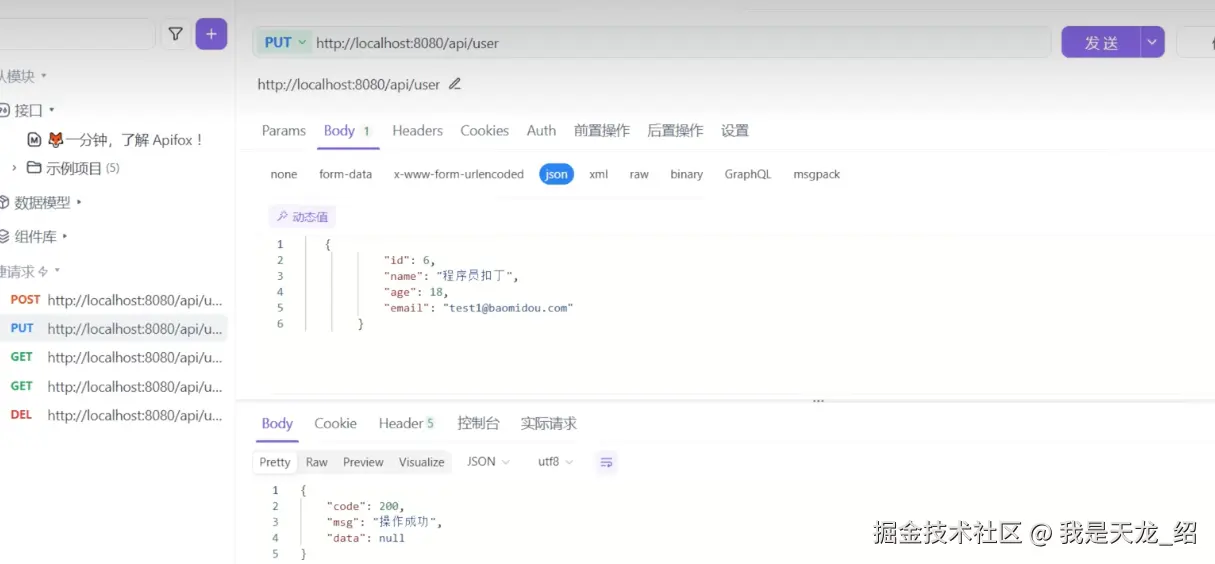Switch to the Headers request tab

417,130
